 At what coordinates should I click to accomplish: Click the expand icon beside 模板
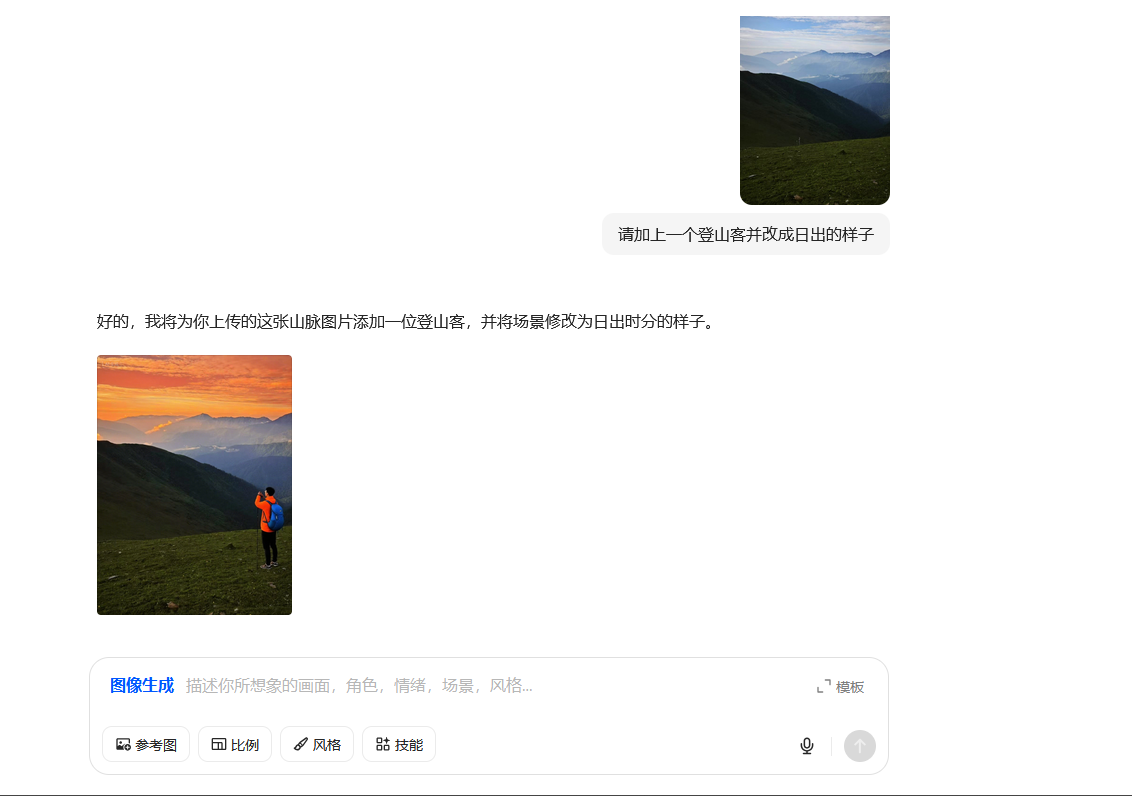pyautogui.click(x=824, y=686)
